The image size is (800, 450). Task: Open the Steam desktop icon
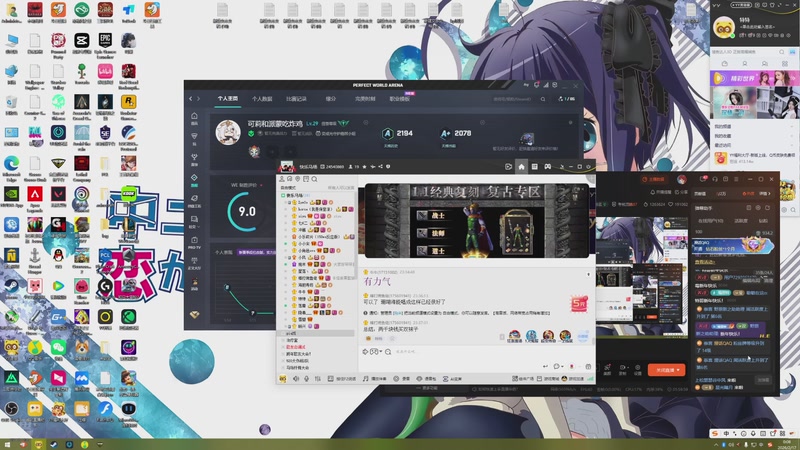click(11, 288)
